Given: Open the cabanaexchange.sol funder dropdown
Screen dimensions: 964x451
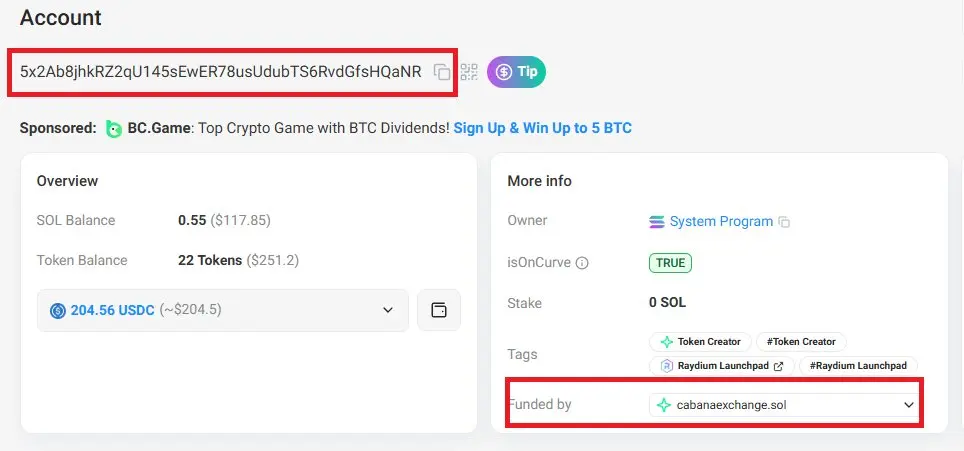Looking at the screenshot, I should click(x=784, y=405).
